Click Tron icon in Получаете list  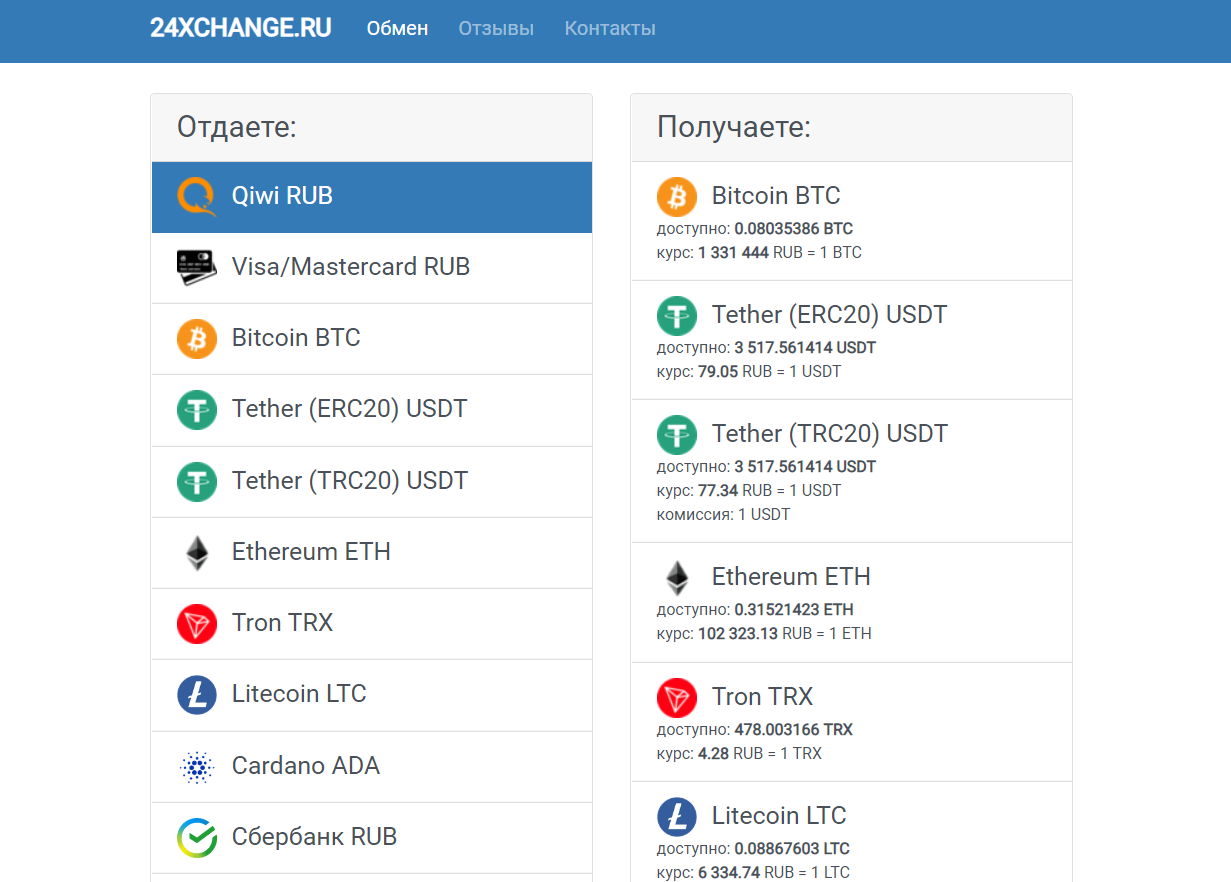pos(677,697)
